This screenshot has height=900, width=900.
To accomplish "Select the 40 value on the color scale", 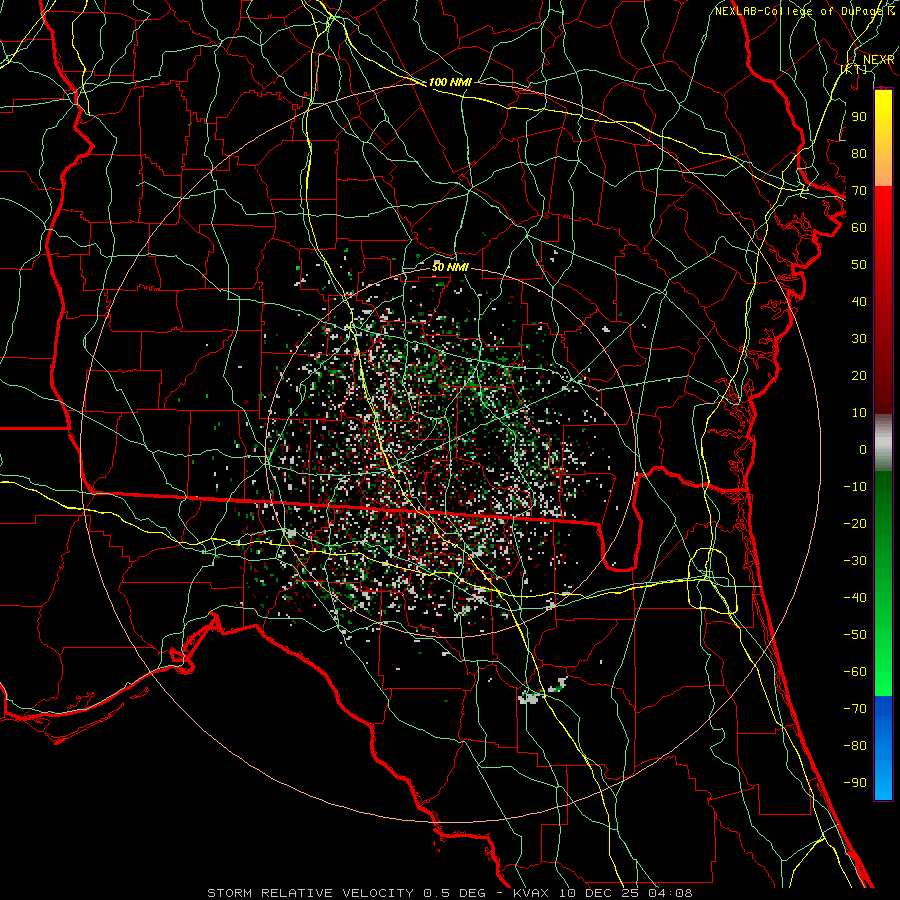I will click(859, 301).
